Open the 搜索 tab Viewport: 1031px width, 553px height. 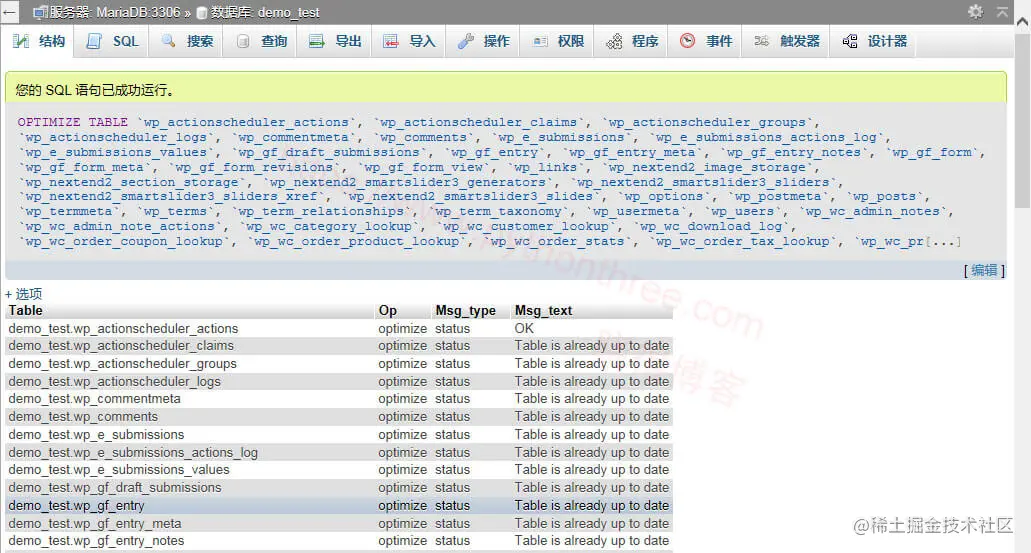click(187, 41)
